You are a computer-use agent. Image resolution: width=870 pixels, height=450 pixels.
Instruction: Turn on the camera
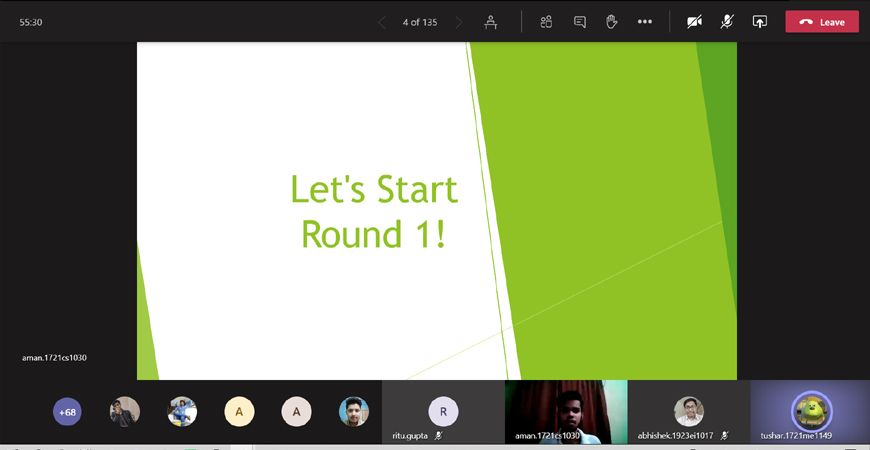point(694,22)
